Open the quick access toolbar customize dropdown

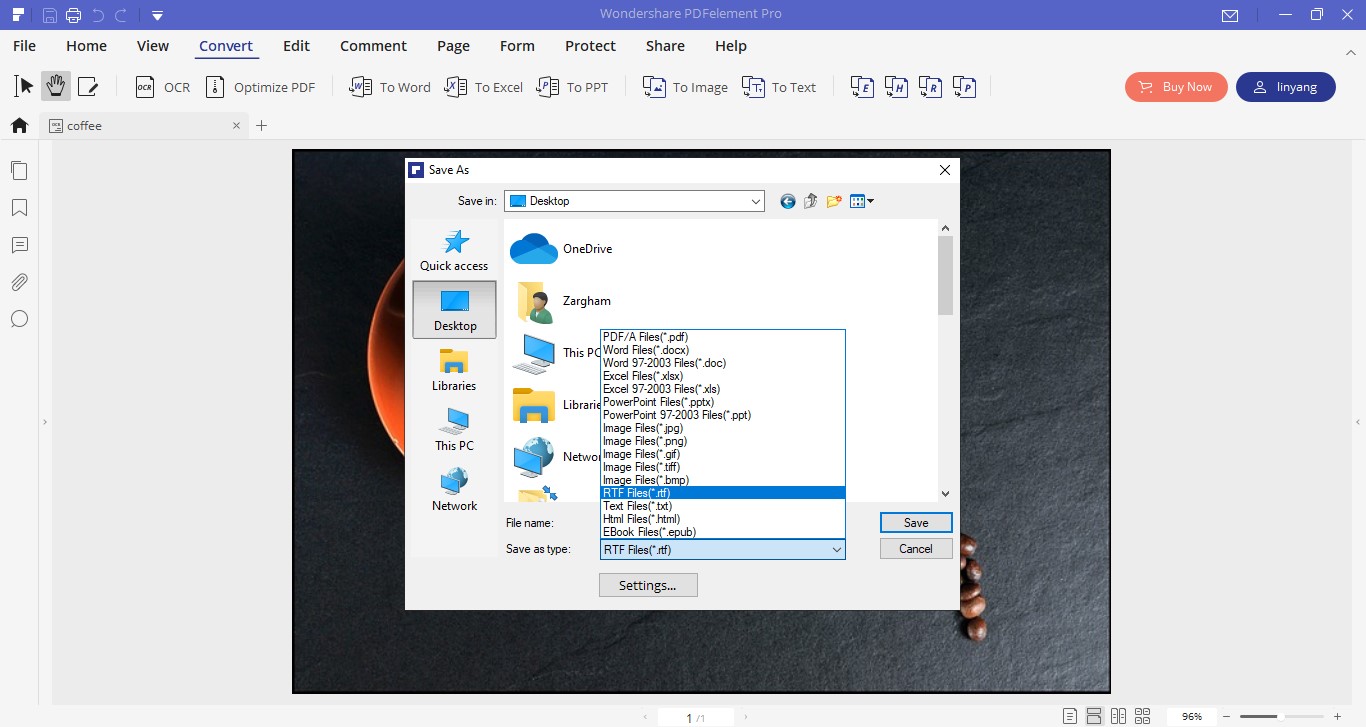[157, 15]
